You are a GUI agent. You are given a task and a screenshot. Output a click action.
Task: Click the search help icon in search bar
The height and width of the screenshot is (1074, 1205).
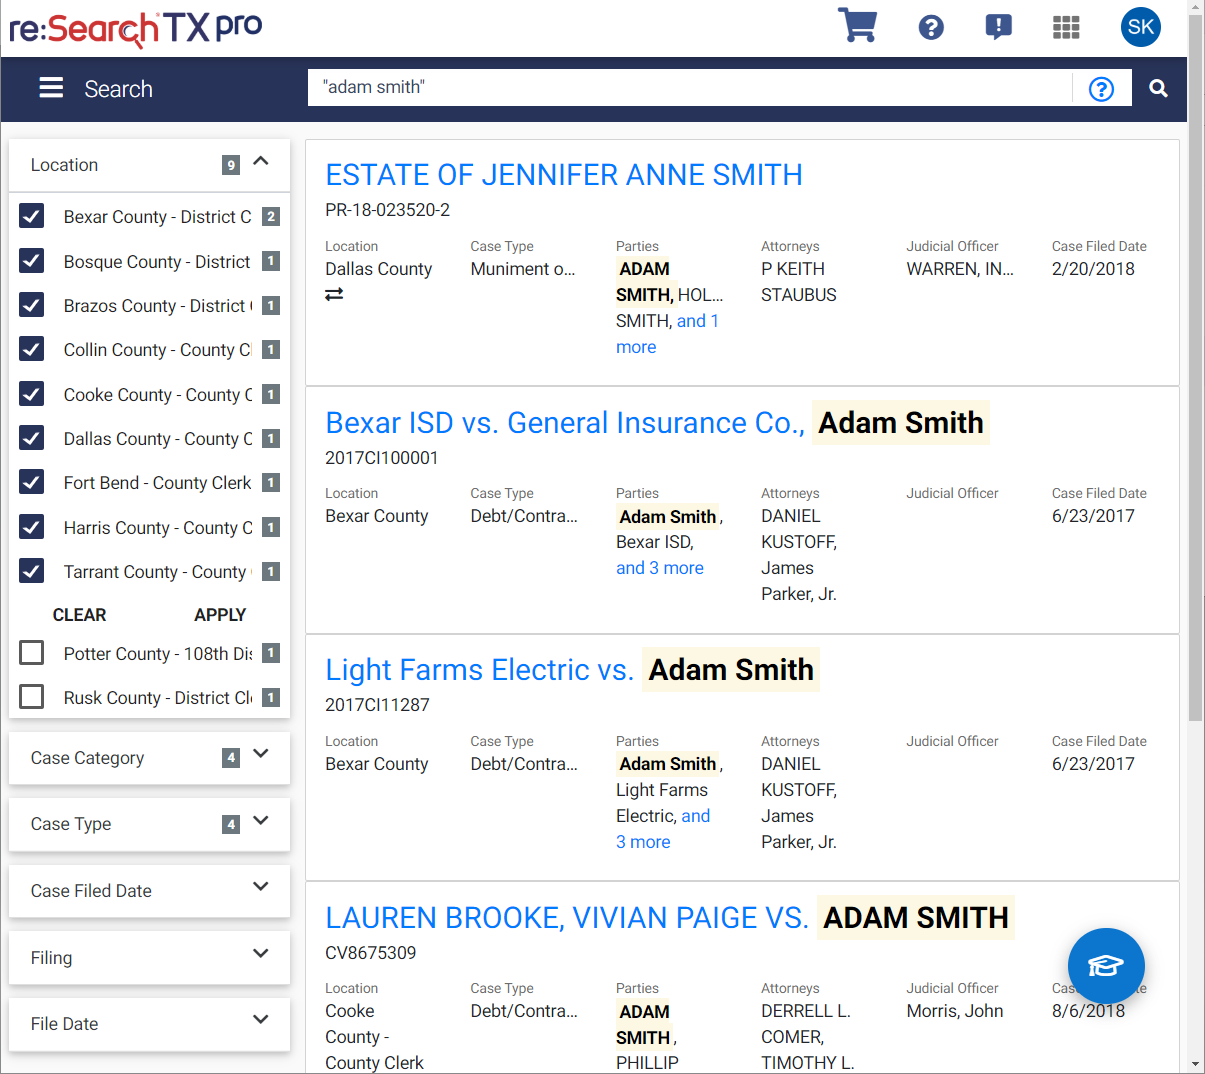[1101, 89]
